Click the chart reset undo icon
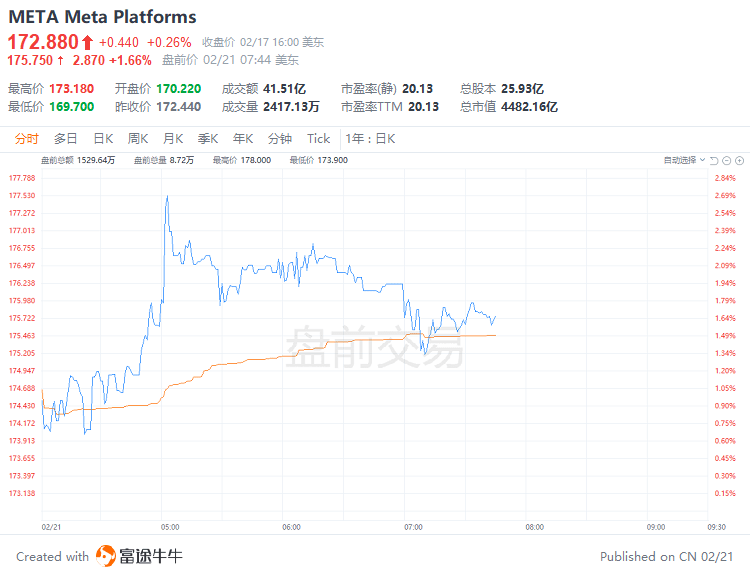This screenshot has height=577, width=750. pyautogui.click(x=715, y=160)
